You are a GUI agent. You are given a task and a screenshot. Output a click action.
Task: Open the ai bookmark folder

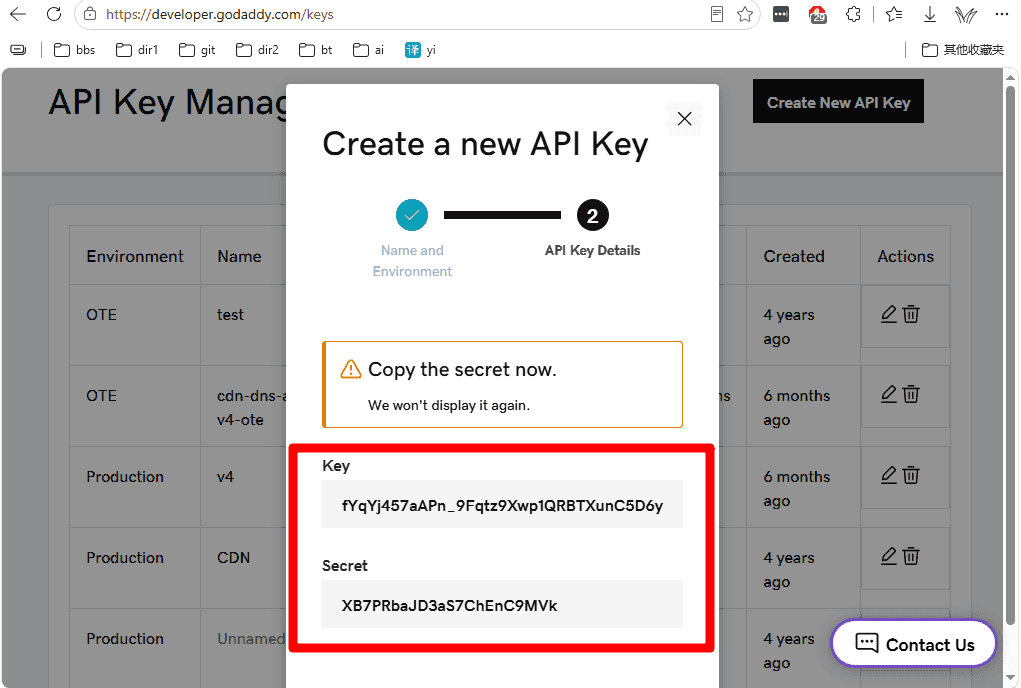(369, 49)
